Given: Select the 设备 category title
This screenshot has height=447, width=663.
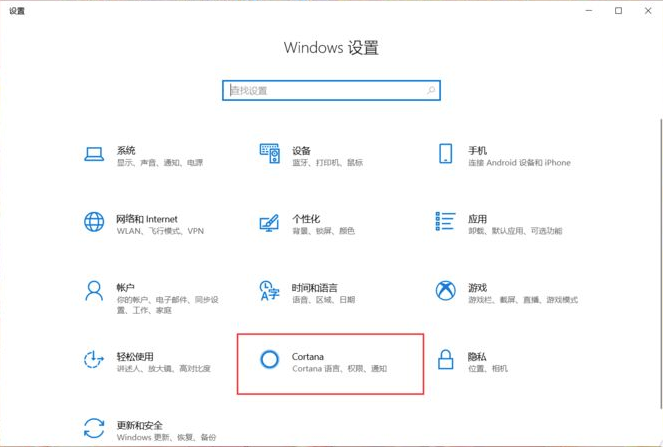Looking at the screenshot, I should pos(301,151).
